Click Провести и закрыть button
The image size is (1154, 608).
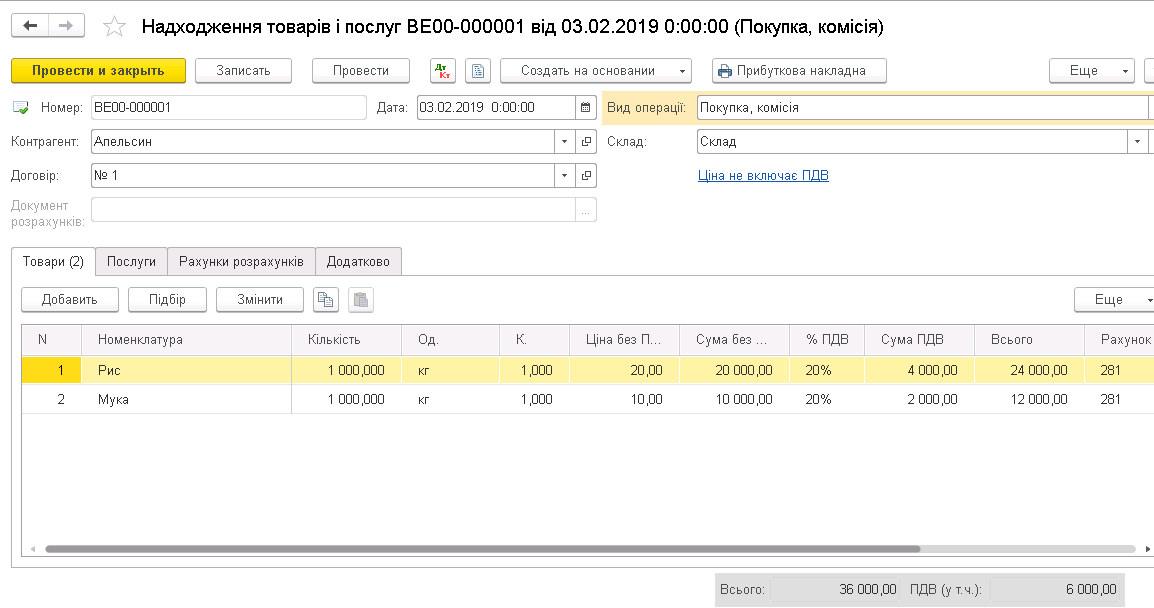pyautogui.click(x=99, y=71)
